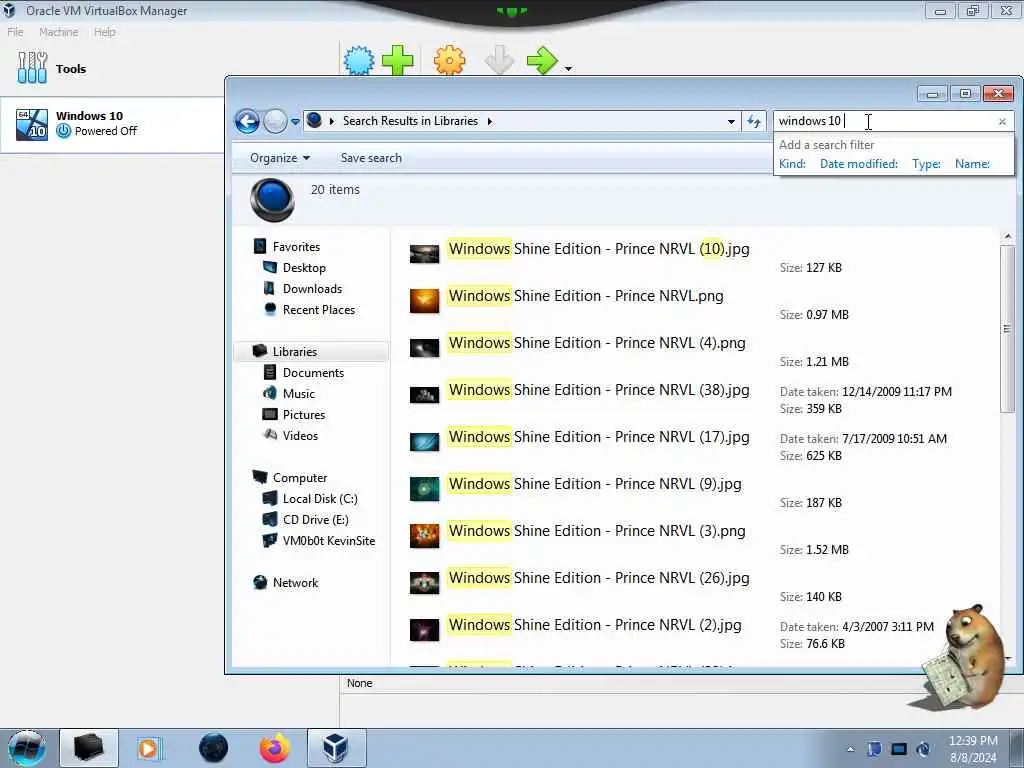Open the black folder Explorer taskbar icon
This screenshot has width=1024, height=768.
(x=89, y=748)
